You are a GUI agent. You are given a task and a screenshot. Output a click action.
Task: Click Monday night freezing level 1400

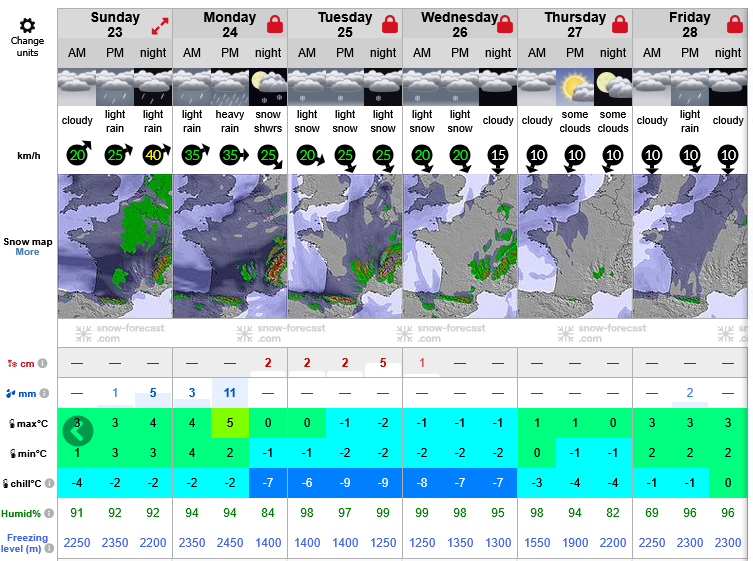point(268,543)
